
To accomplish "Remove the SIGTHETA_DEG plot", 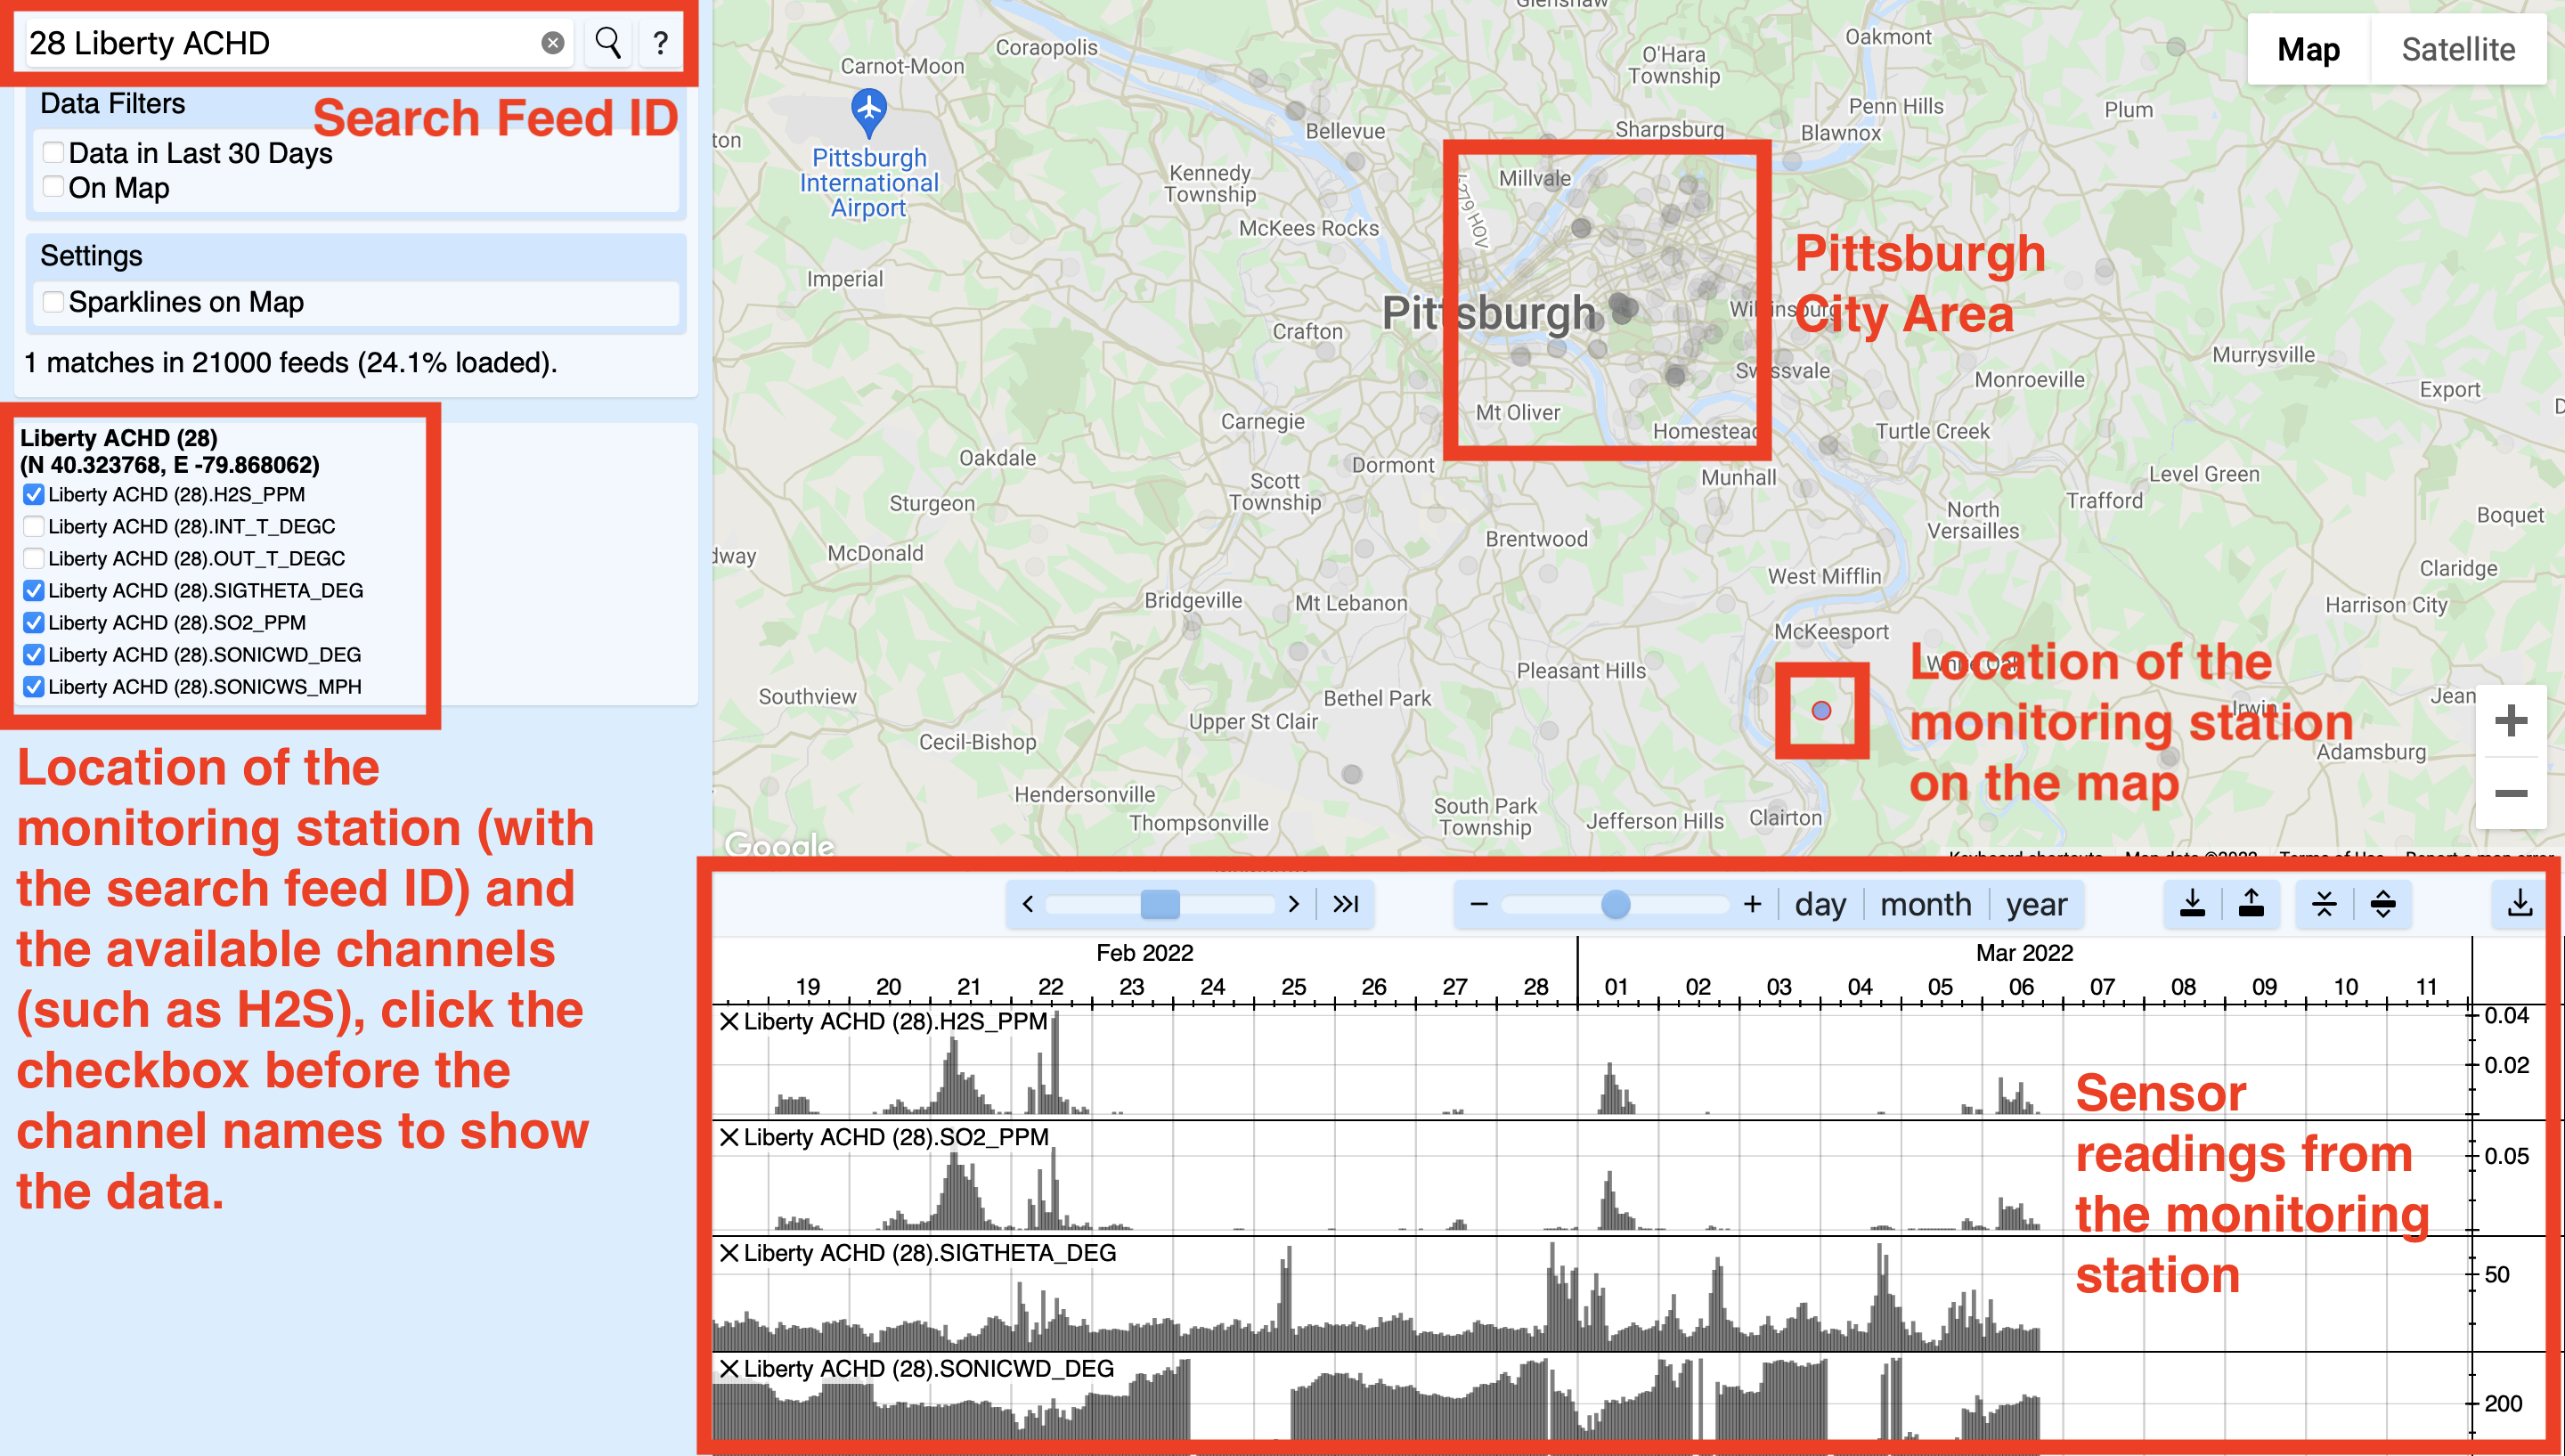I will [729, 1253].
